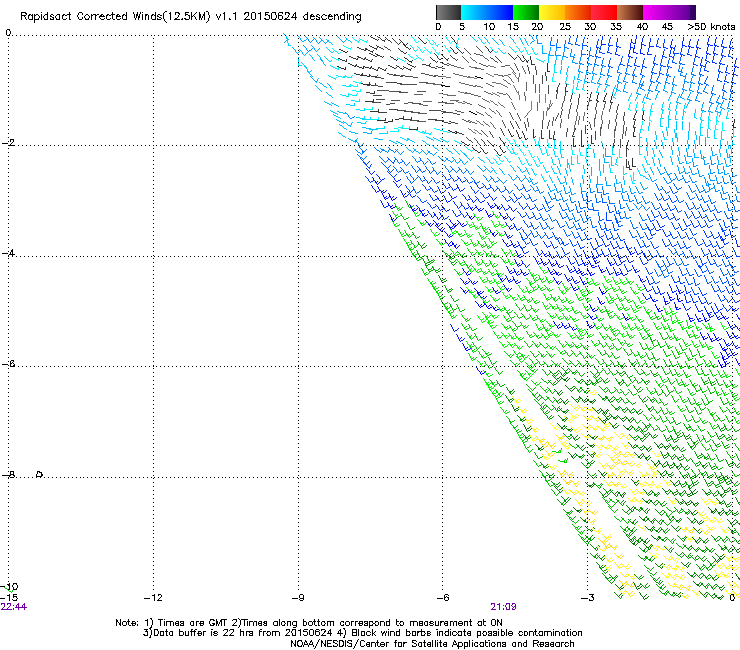Click the purple '22:44' time label

click(x=14, y=607)
